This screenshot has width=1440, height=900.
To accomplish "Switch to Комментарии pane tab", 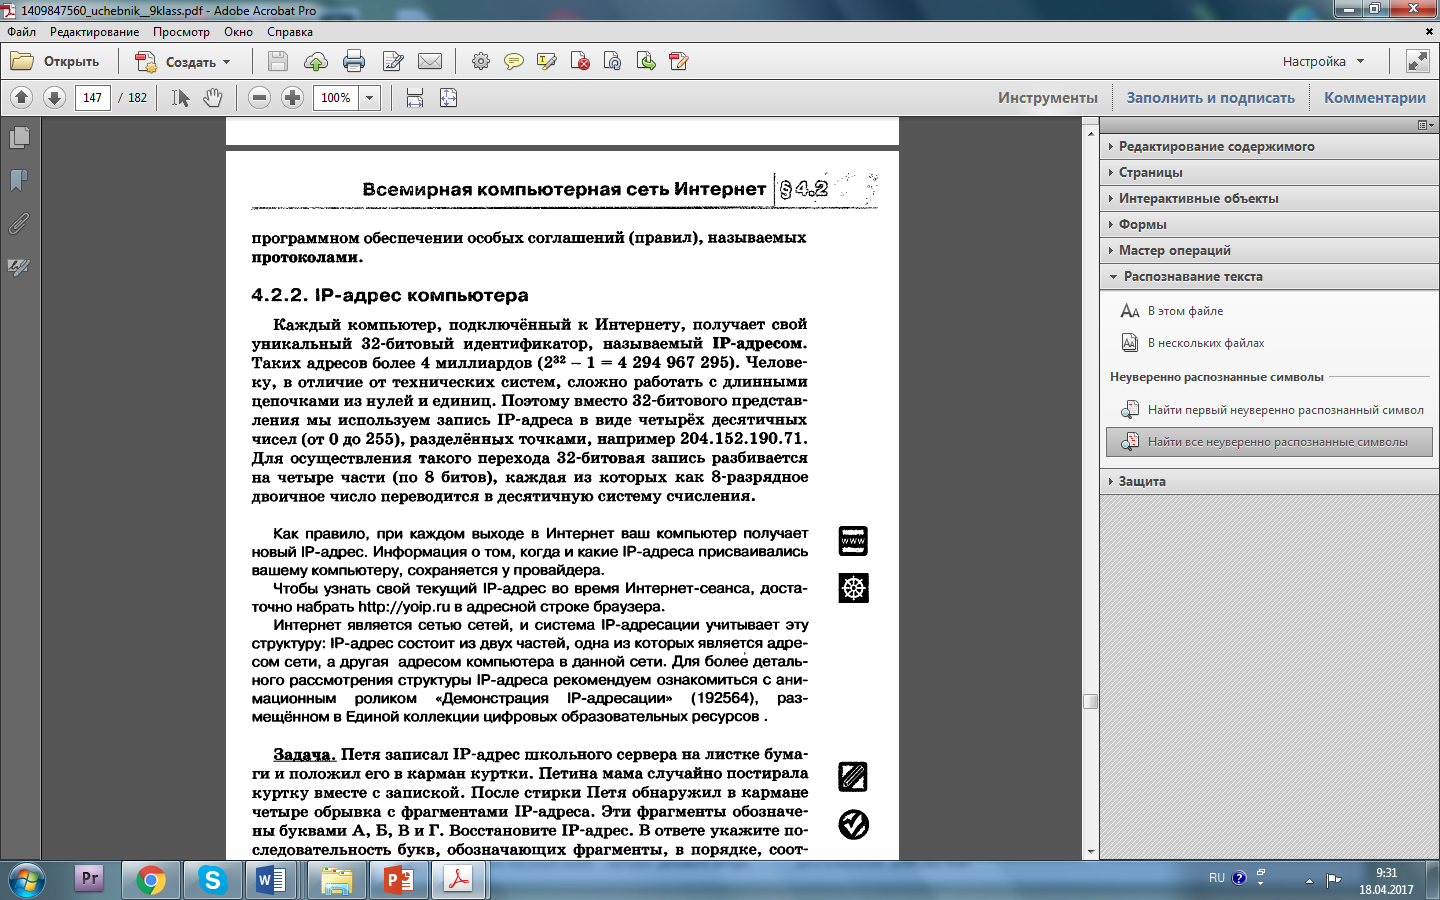I will coord(1374,98).
